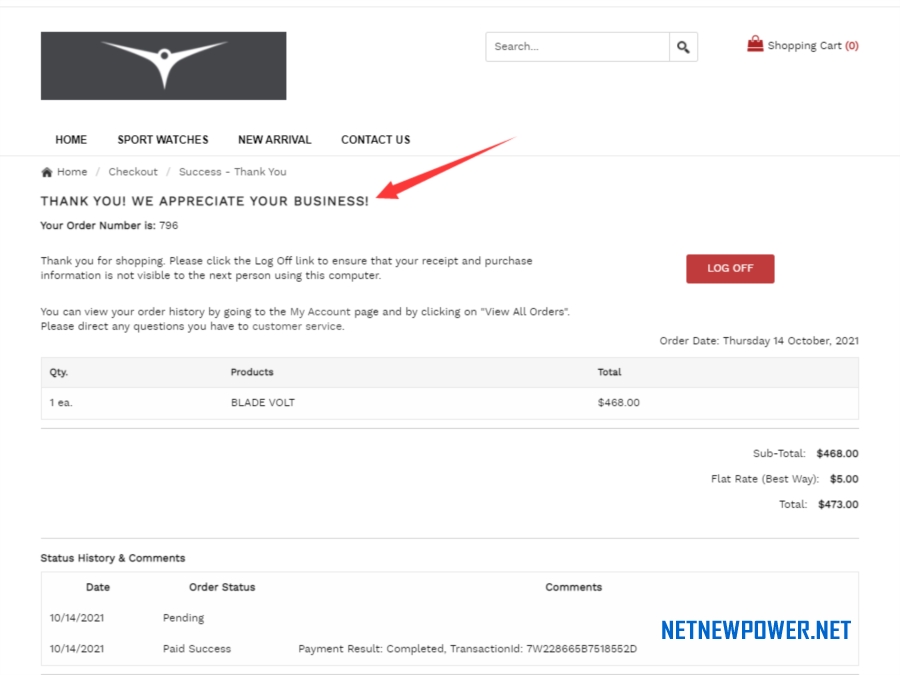
Task: Click the home icon in breadcrumb
Action: point(47,172)
